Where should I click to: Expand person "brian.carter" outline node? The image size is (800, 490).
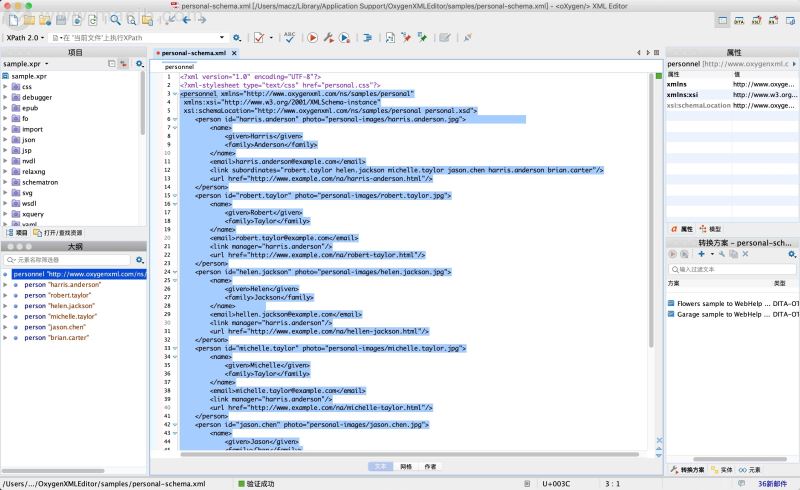coord(5,338)
